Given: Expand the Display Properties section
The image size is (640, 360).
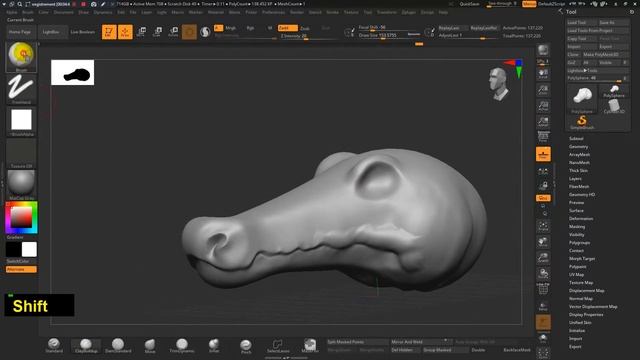Looking at the screenshot, I should [x=586, y=314].
